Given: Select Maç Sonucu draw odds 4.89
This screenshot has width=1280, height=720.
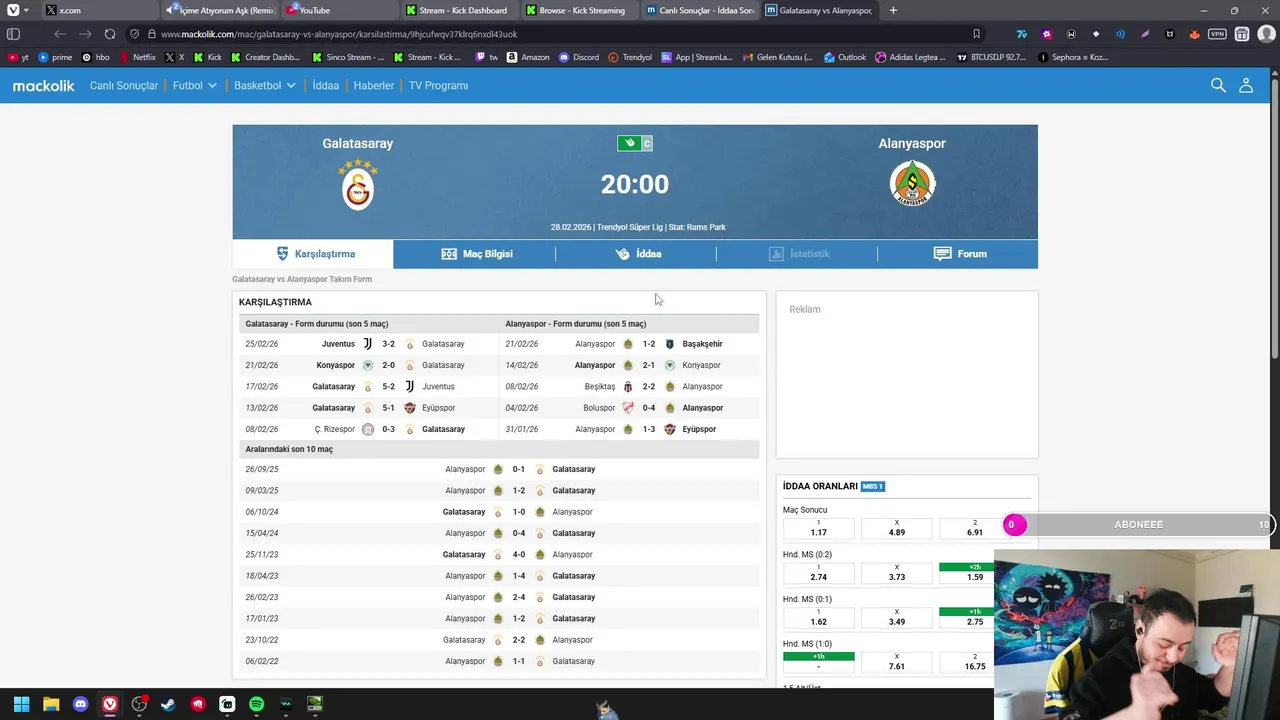Looking at the screenshot, I should (x=897, y=529).
